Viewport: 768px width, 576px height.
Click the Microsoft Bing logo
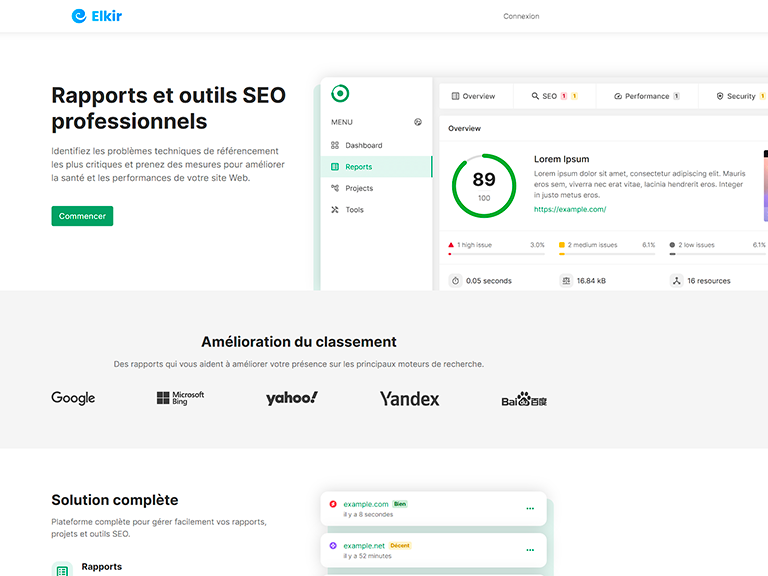pos(180,398)
